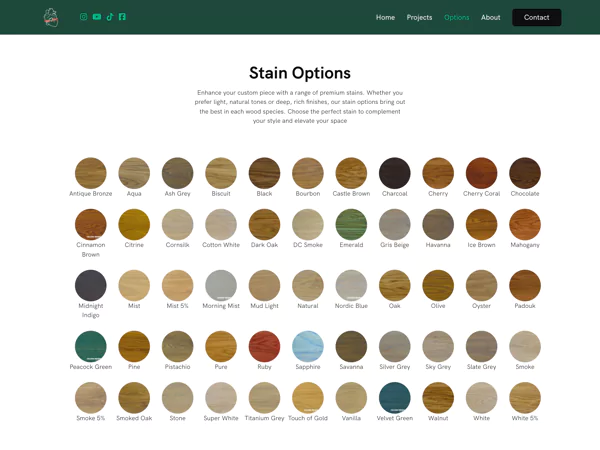Screen dimensions: 600x450
Task: Select the Morning Mist stain swatch
Action: pyautogui.click(x=221, y=285)
